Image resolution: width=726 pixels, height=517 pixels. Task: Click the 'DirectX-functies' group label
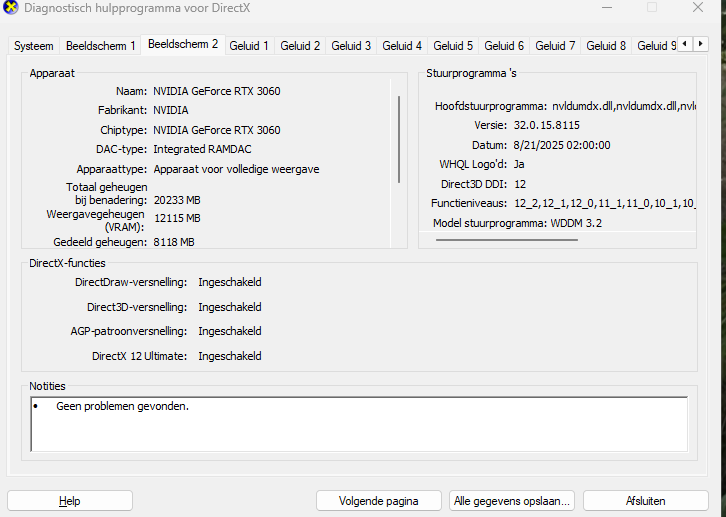click(67, 263)
